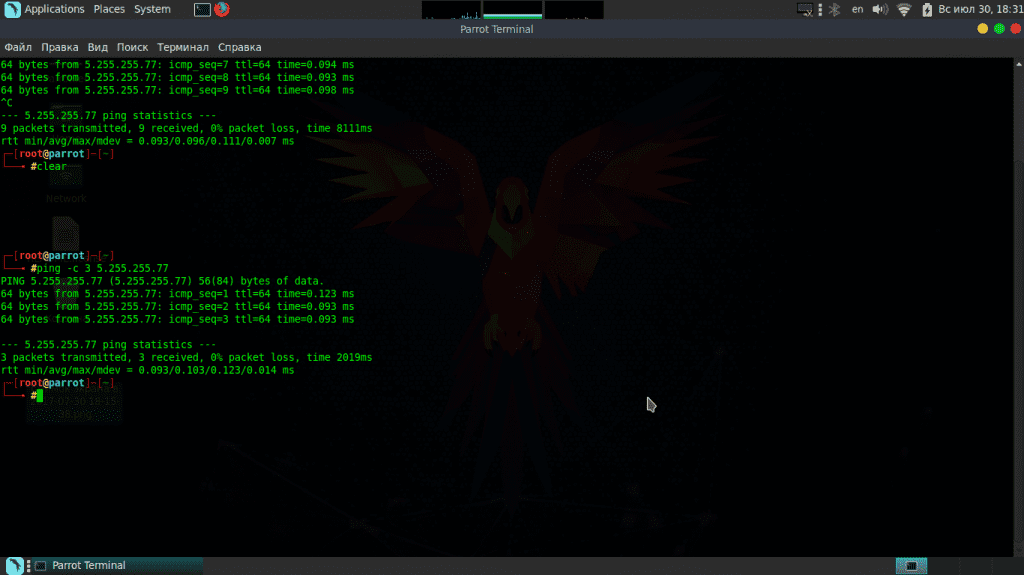1024x575 pixels.
Task: Click the Parrot logo menu icon
Action: 11,9
